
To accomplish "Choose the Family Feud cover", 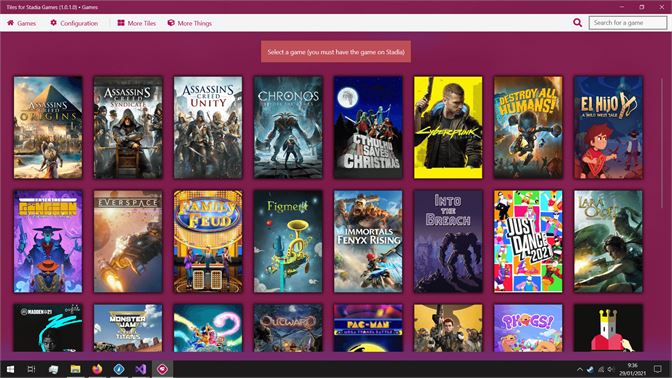I will pyautogui.click(x=208, y=241).
